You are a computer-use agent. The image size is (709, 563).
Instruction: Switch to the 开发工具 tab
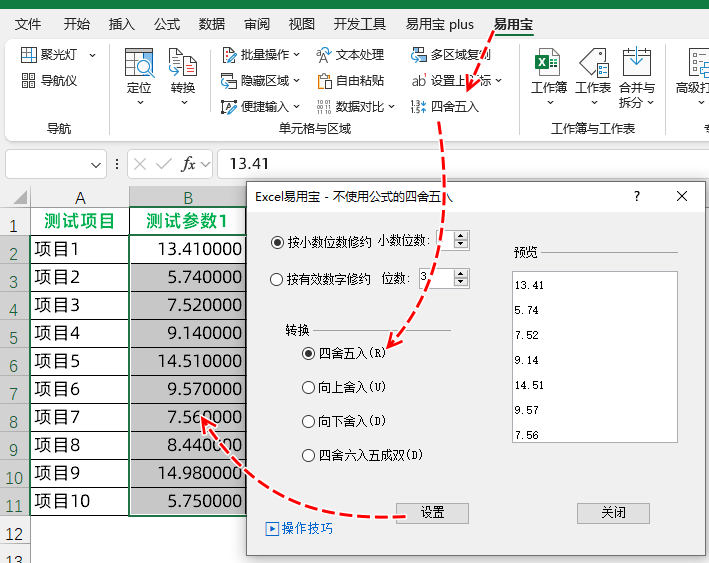click(x=360, y=24)
